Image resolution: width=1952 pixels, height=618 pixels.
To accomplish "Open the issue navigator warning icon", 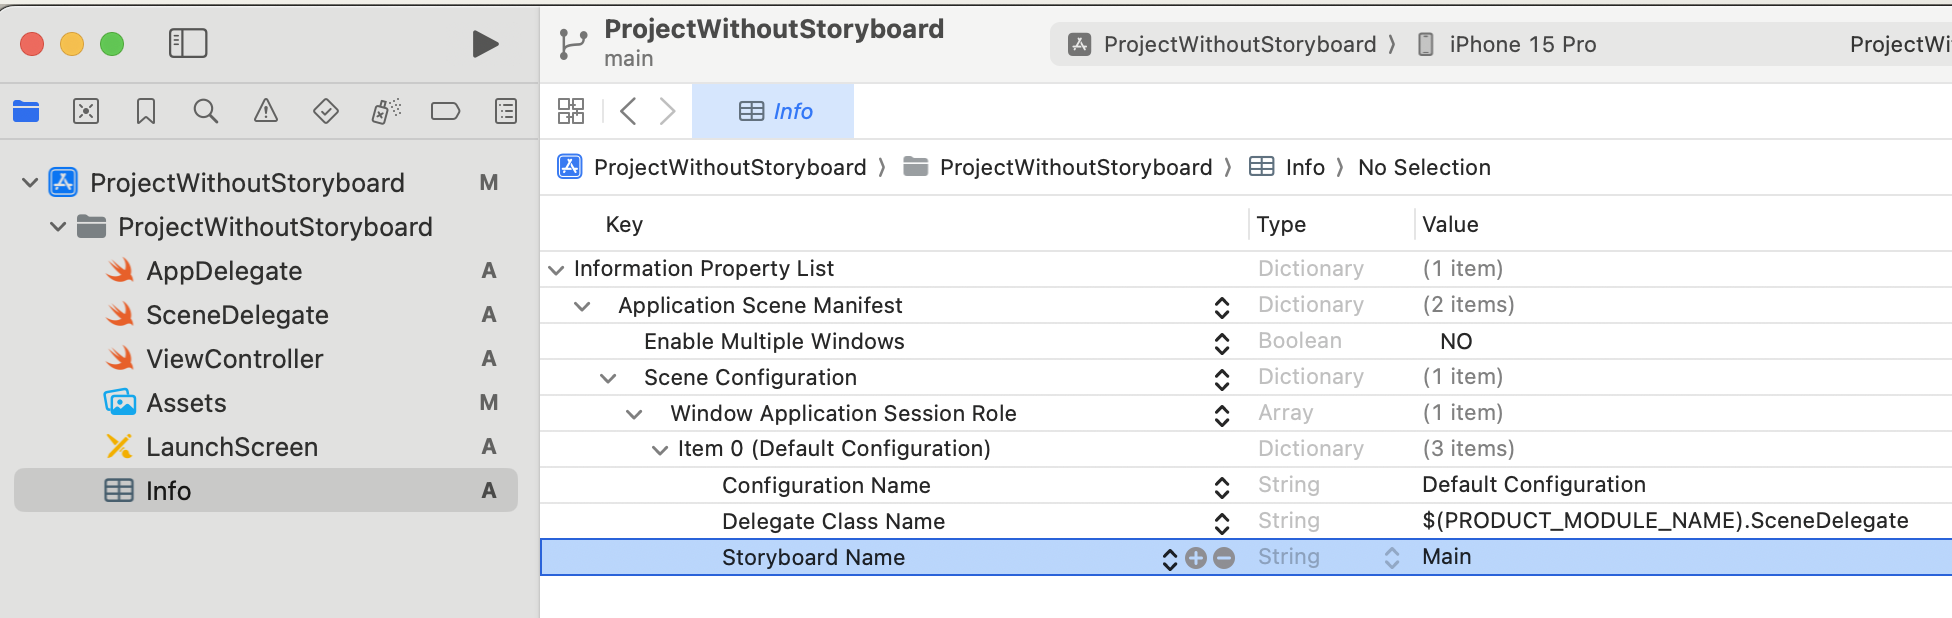I will [x=266, y=111].
